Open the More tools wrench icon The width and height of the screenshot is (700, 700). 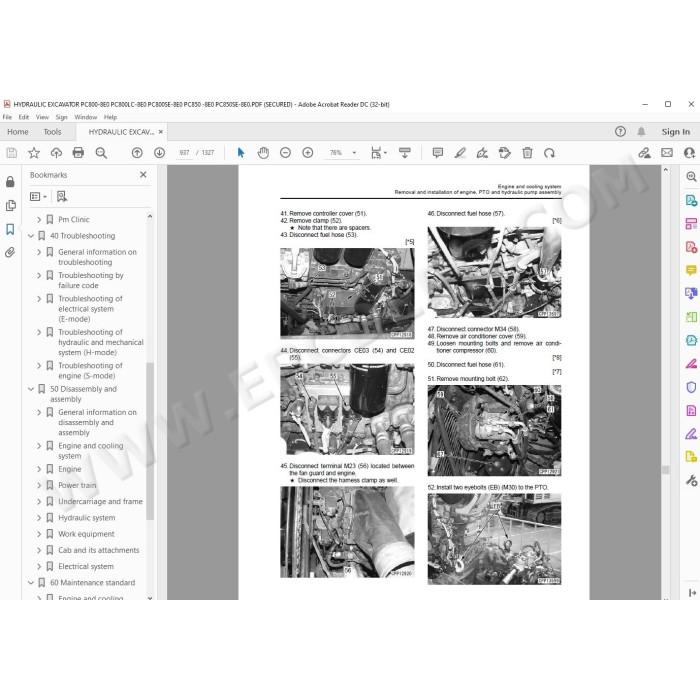(691, 480)
